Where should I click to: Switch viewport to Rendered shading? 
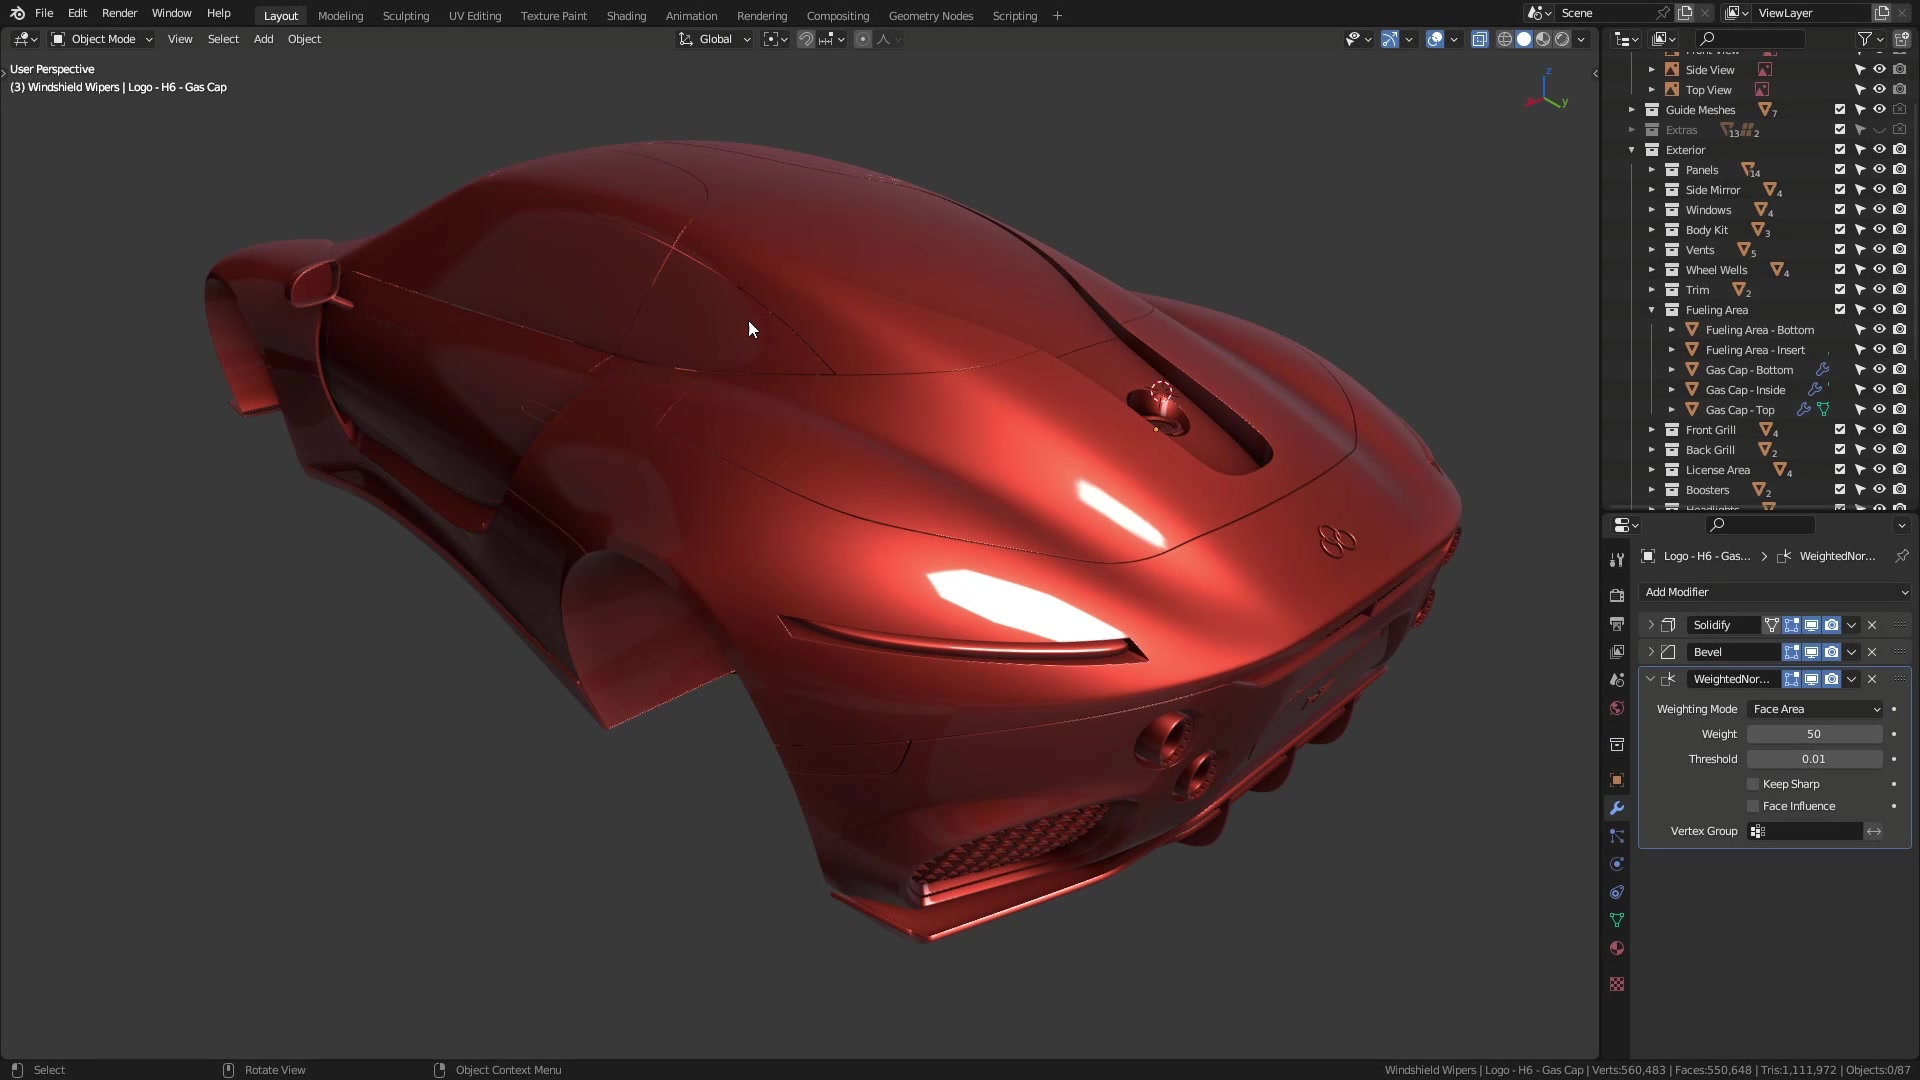[x=1562, y=39]
